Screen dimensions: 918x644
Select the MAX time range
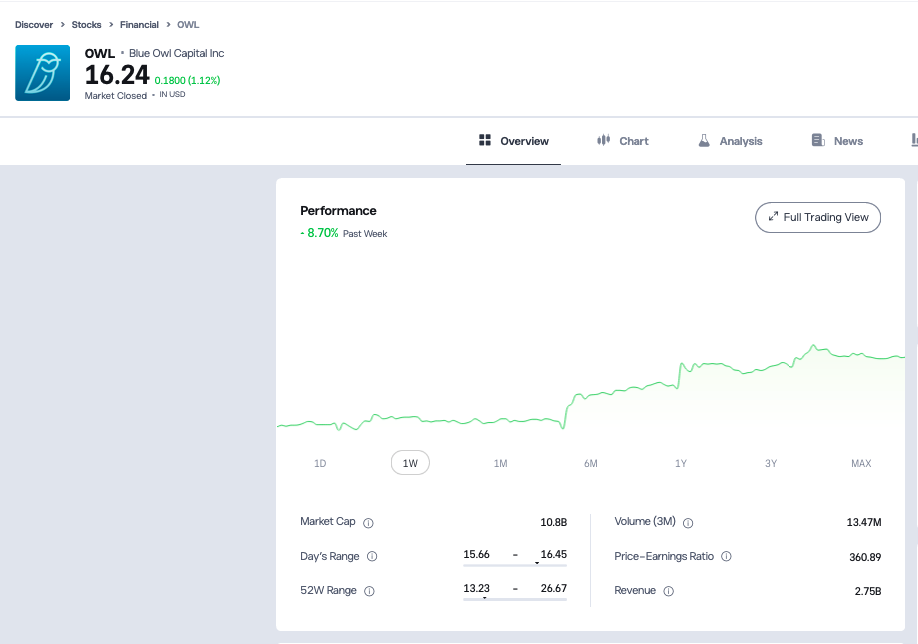[x=860, y=463]
